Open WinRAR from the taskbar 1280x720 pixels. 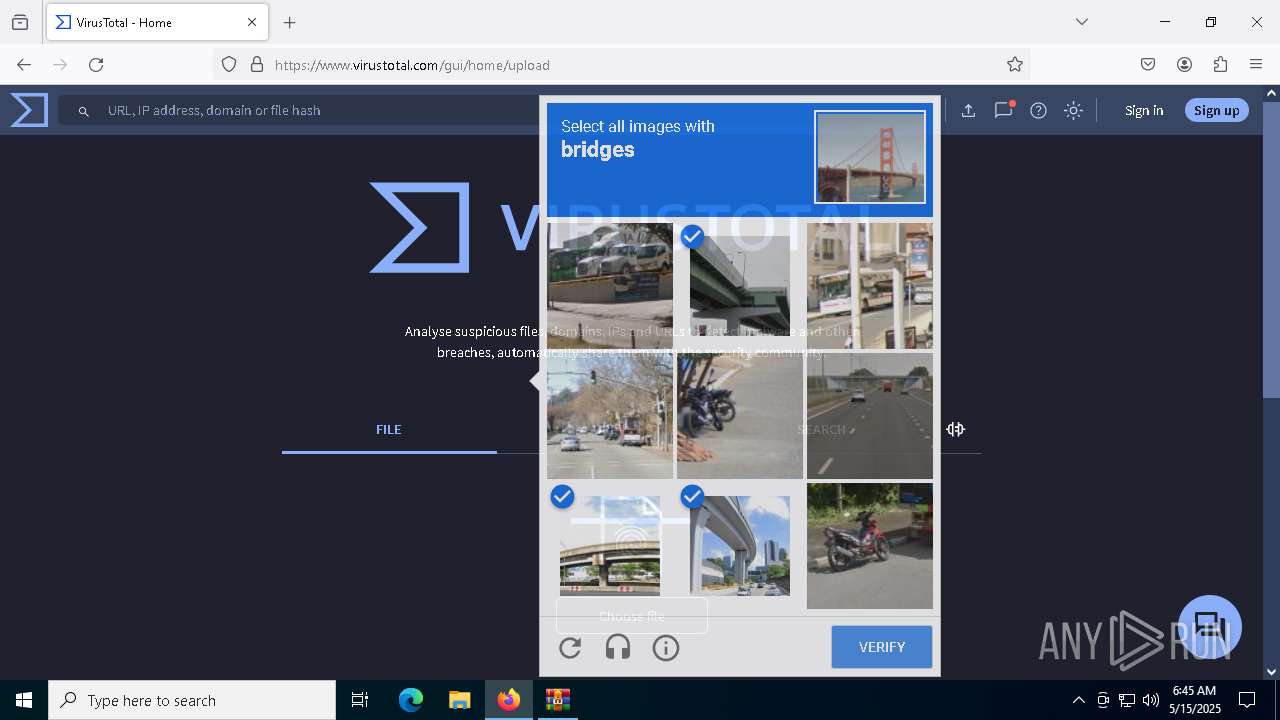coord(557,700)
